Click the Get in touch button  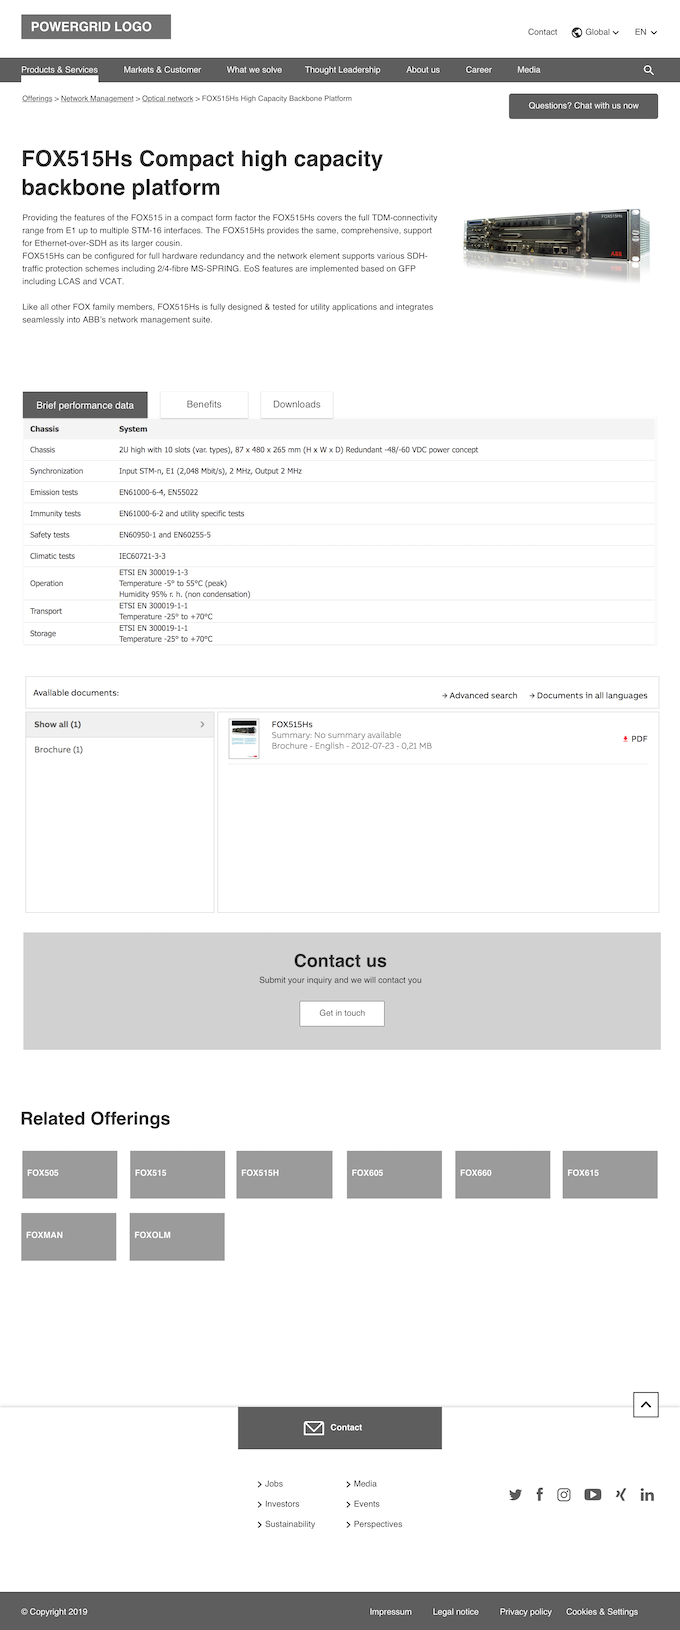click(342, 1013)
